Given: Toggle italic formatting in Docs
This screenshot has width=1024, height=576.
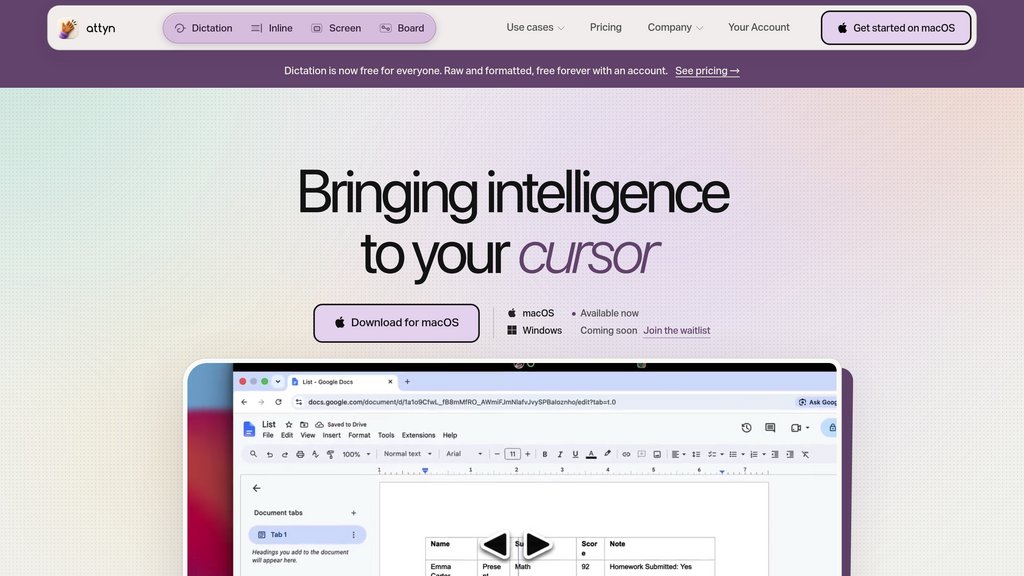Looking at the screenshot, I should (x=560, y=455).
